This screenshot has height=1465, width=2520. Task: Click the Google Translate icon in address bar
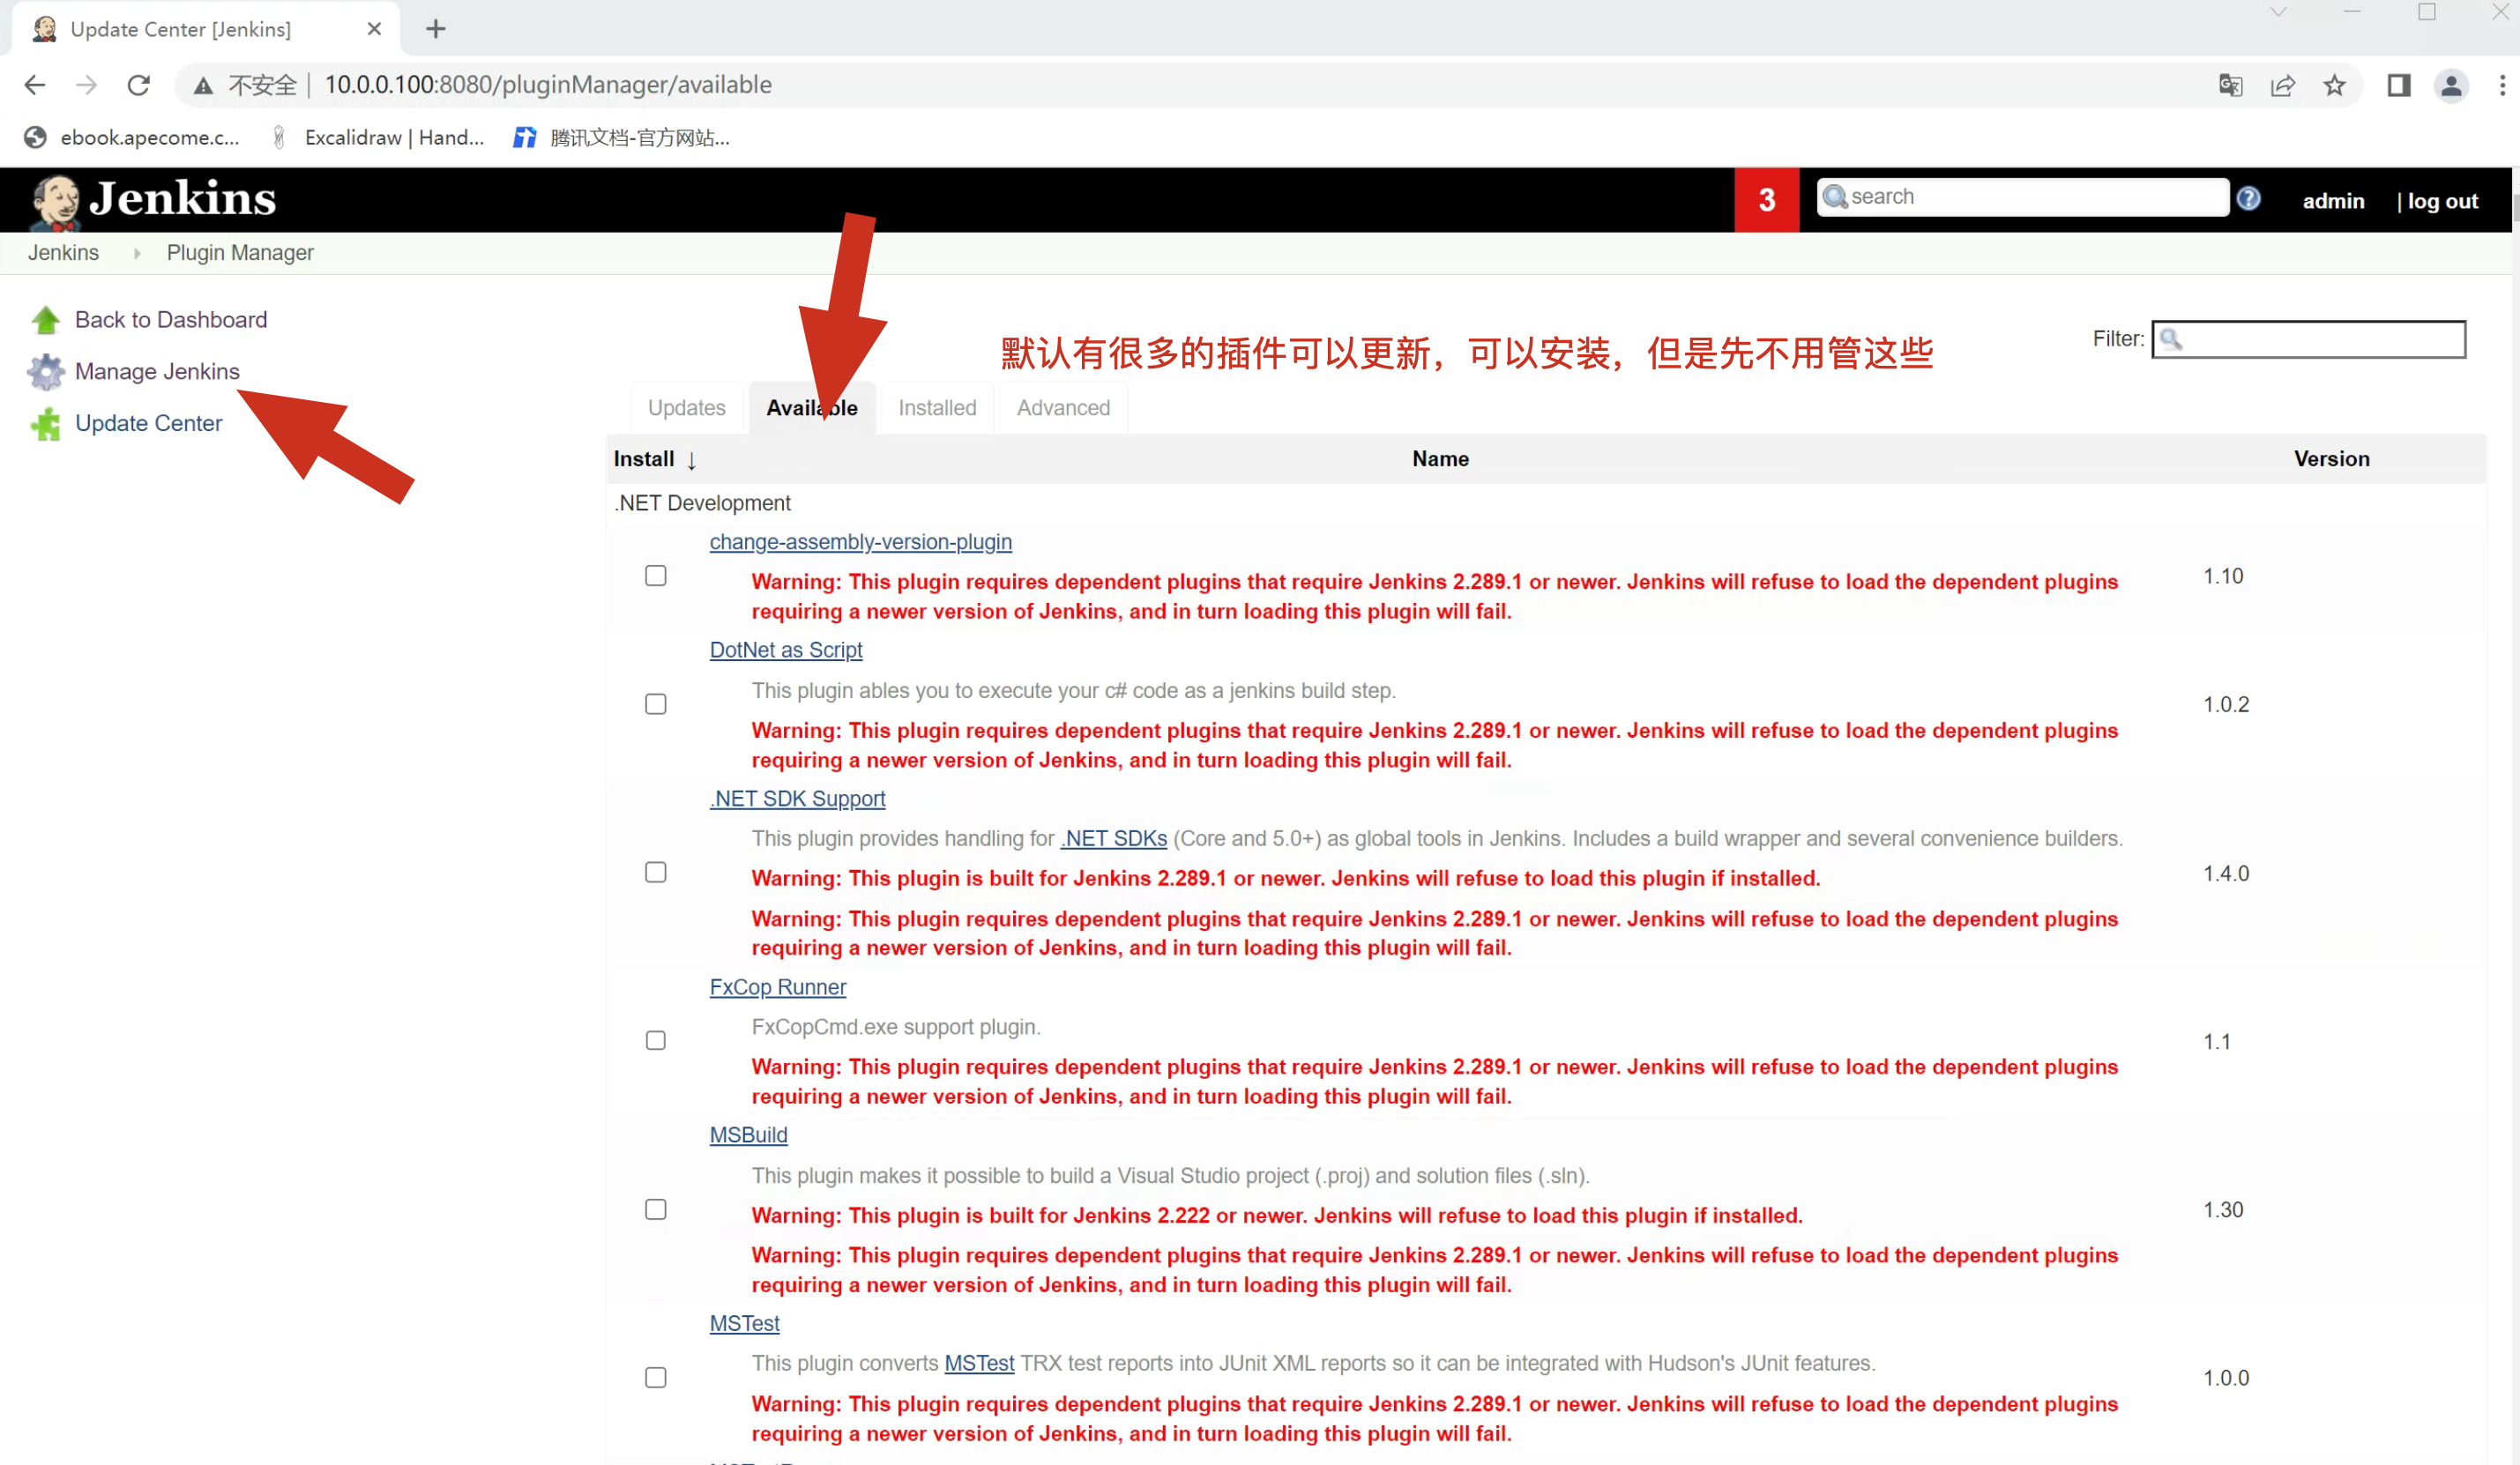(x=2230, y=85)
